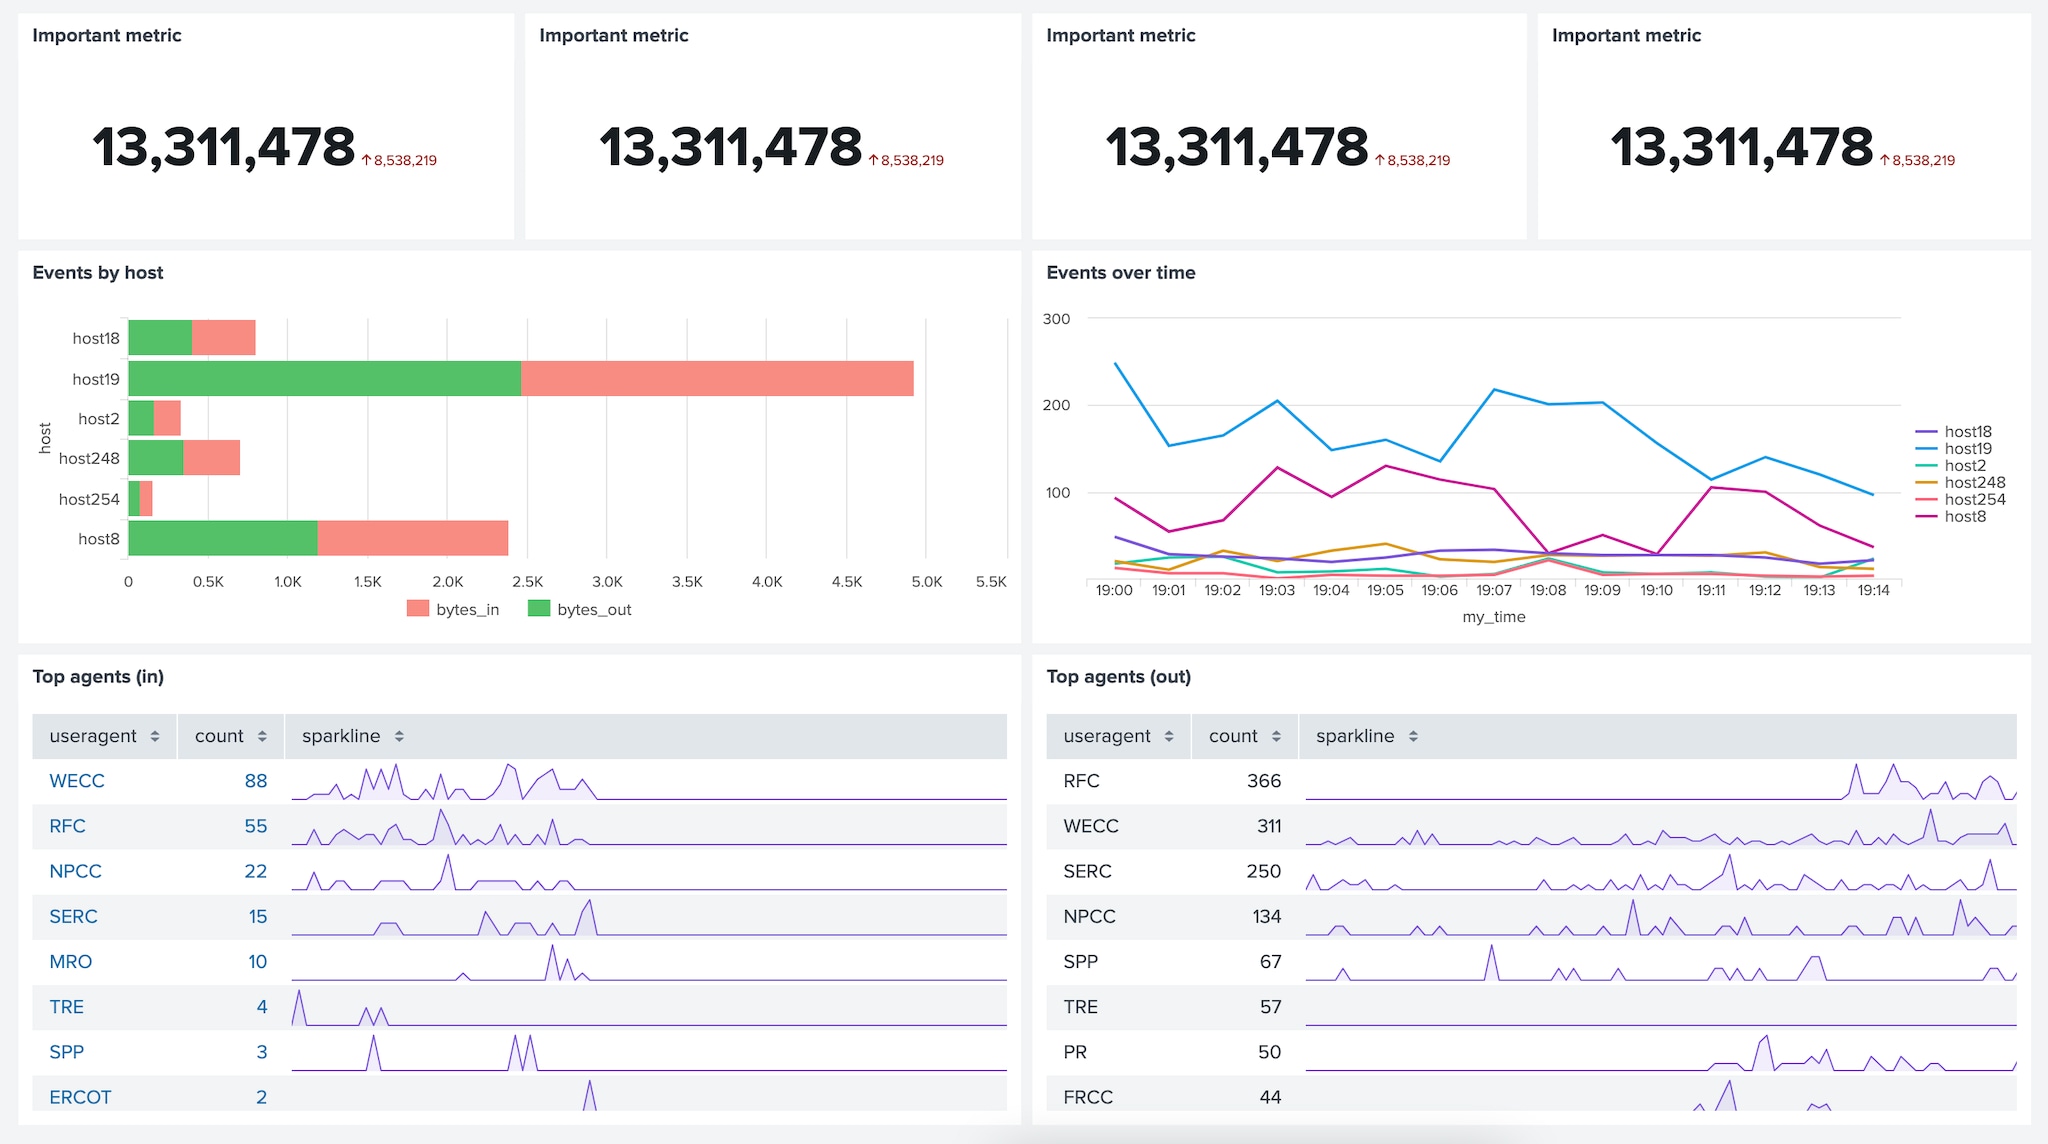
Task: Click the MRO count value 10
Action: coord(257,962)
